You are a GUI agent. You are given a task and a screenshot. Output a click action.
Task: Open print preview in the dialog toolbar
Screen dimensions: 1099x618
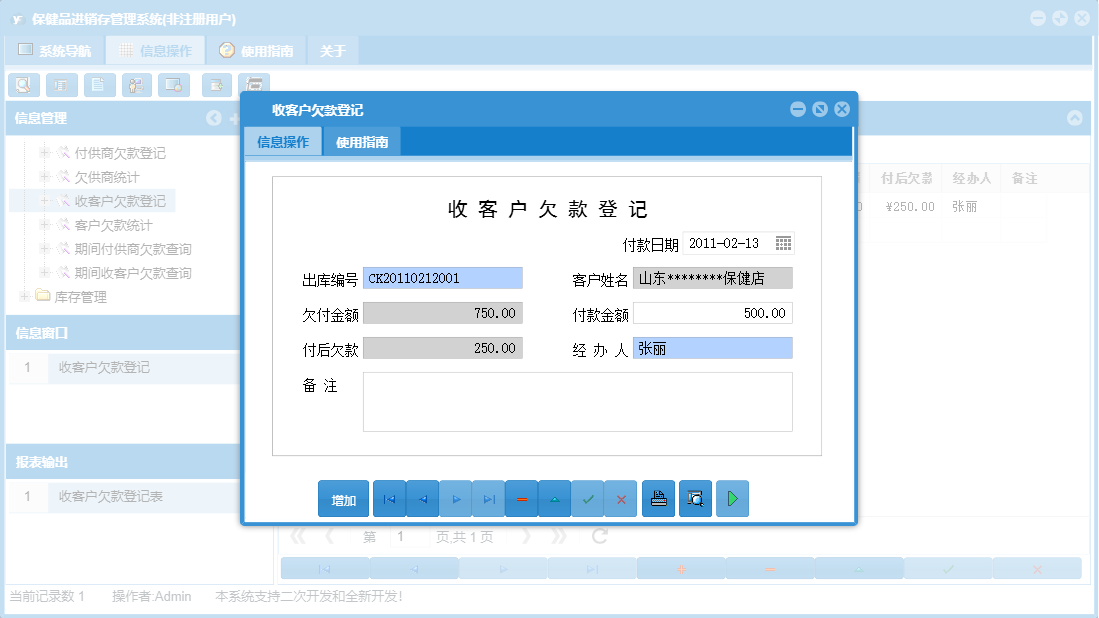(695, 498)
